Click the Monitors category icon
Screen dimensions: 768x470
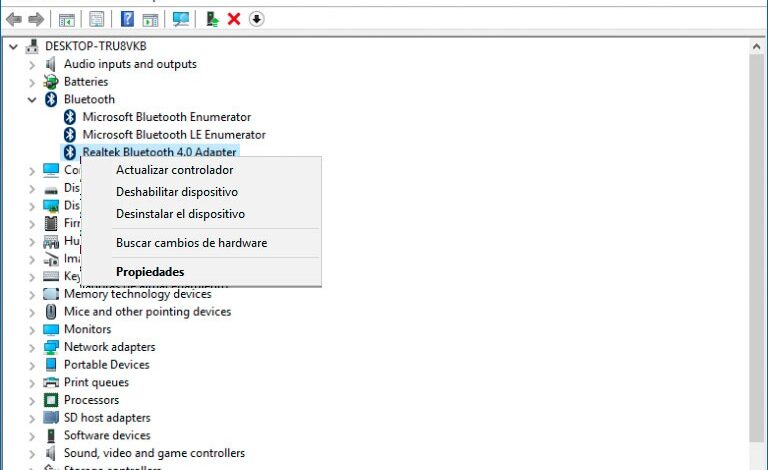(x=51, y=329)
